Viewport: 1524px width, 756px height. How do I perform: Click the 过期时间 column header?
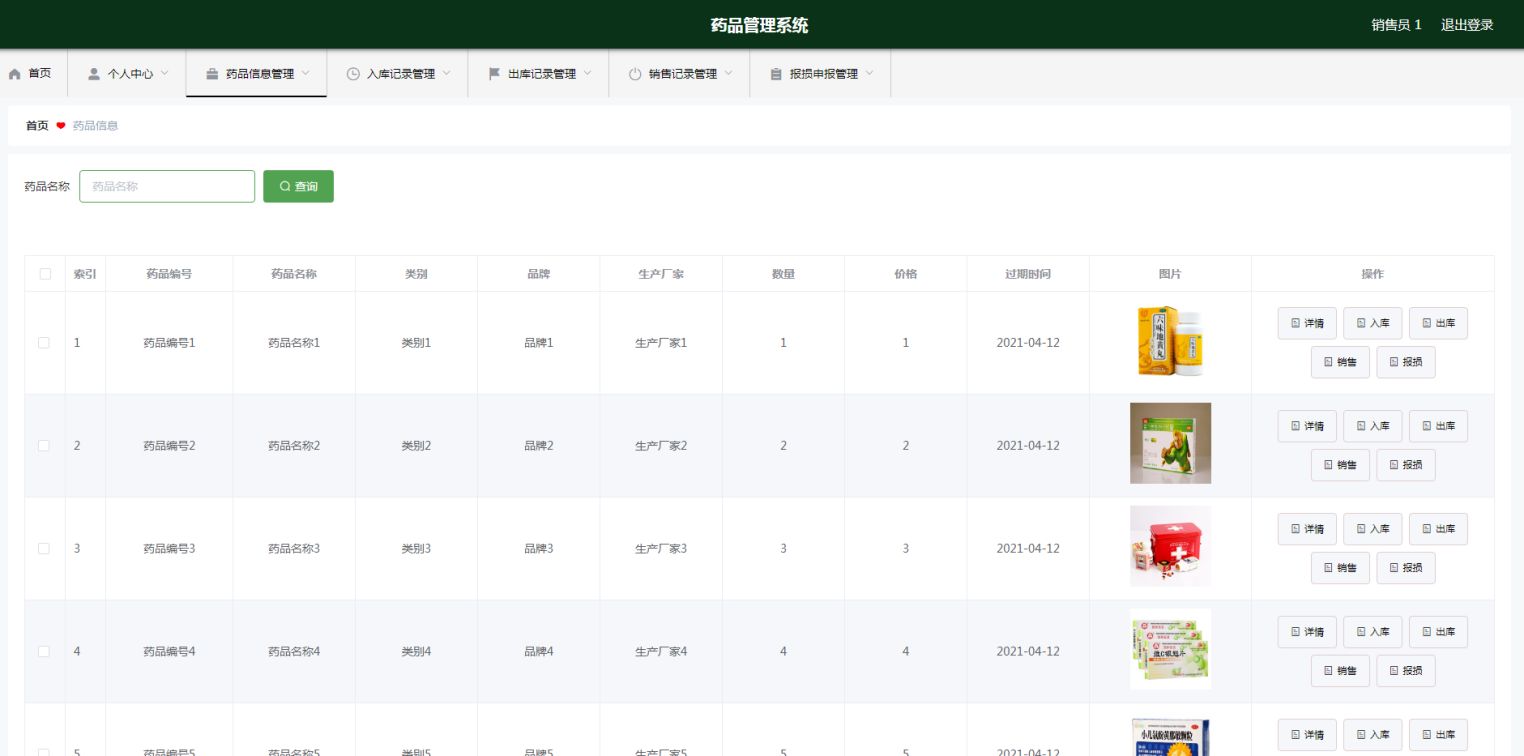coord(1028,274)
